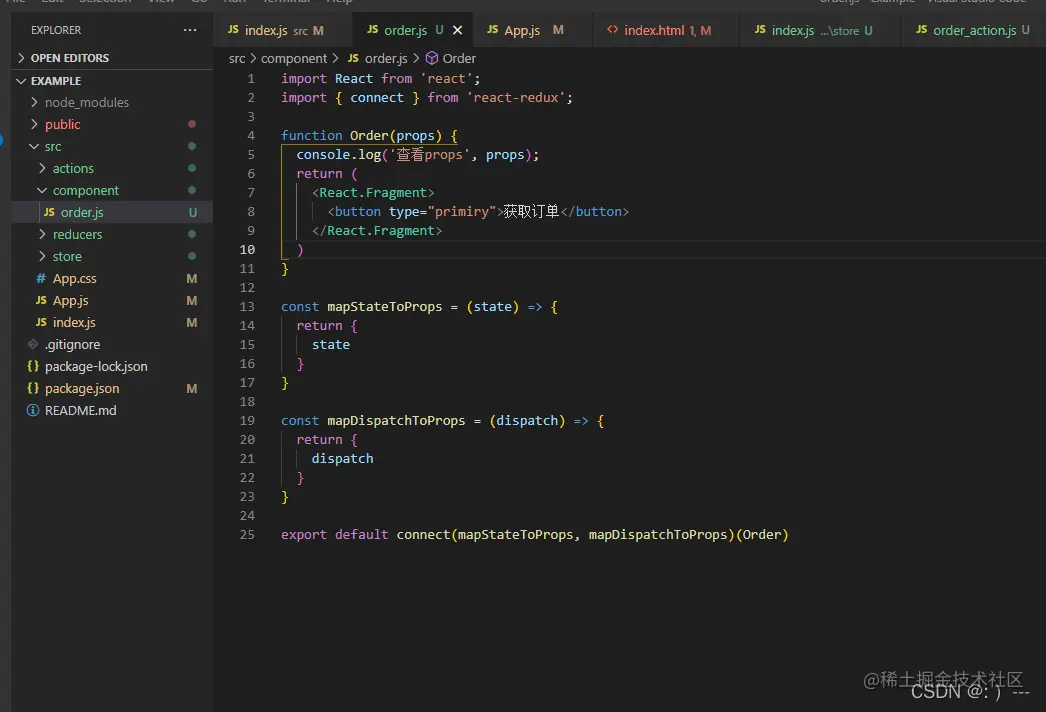1046x712 pixels.
Task: Click line number 10 in the gutter
Action: tap(247, 250)
